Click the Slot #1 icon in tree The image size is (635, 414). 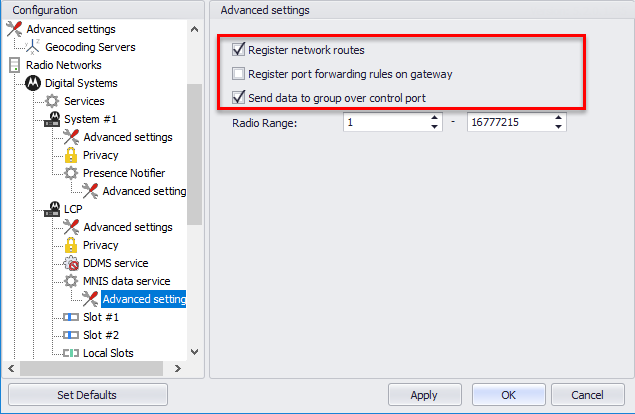tap(71, 317)
